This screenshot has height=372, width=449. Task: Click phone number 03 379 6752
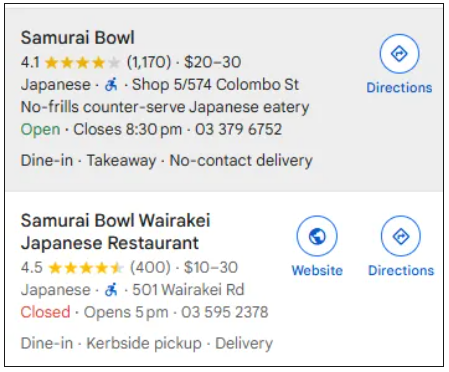(239, 129)
